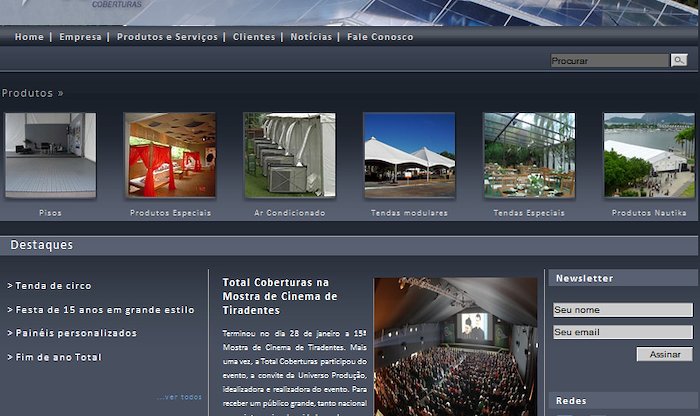Open the Home menu item

pyautogui.click(x=29, y=37)
